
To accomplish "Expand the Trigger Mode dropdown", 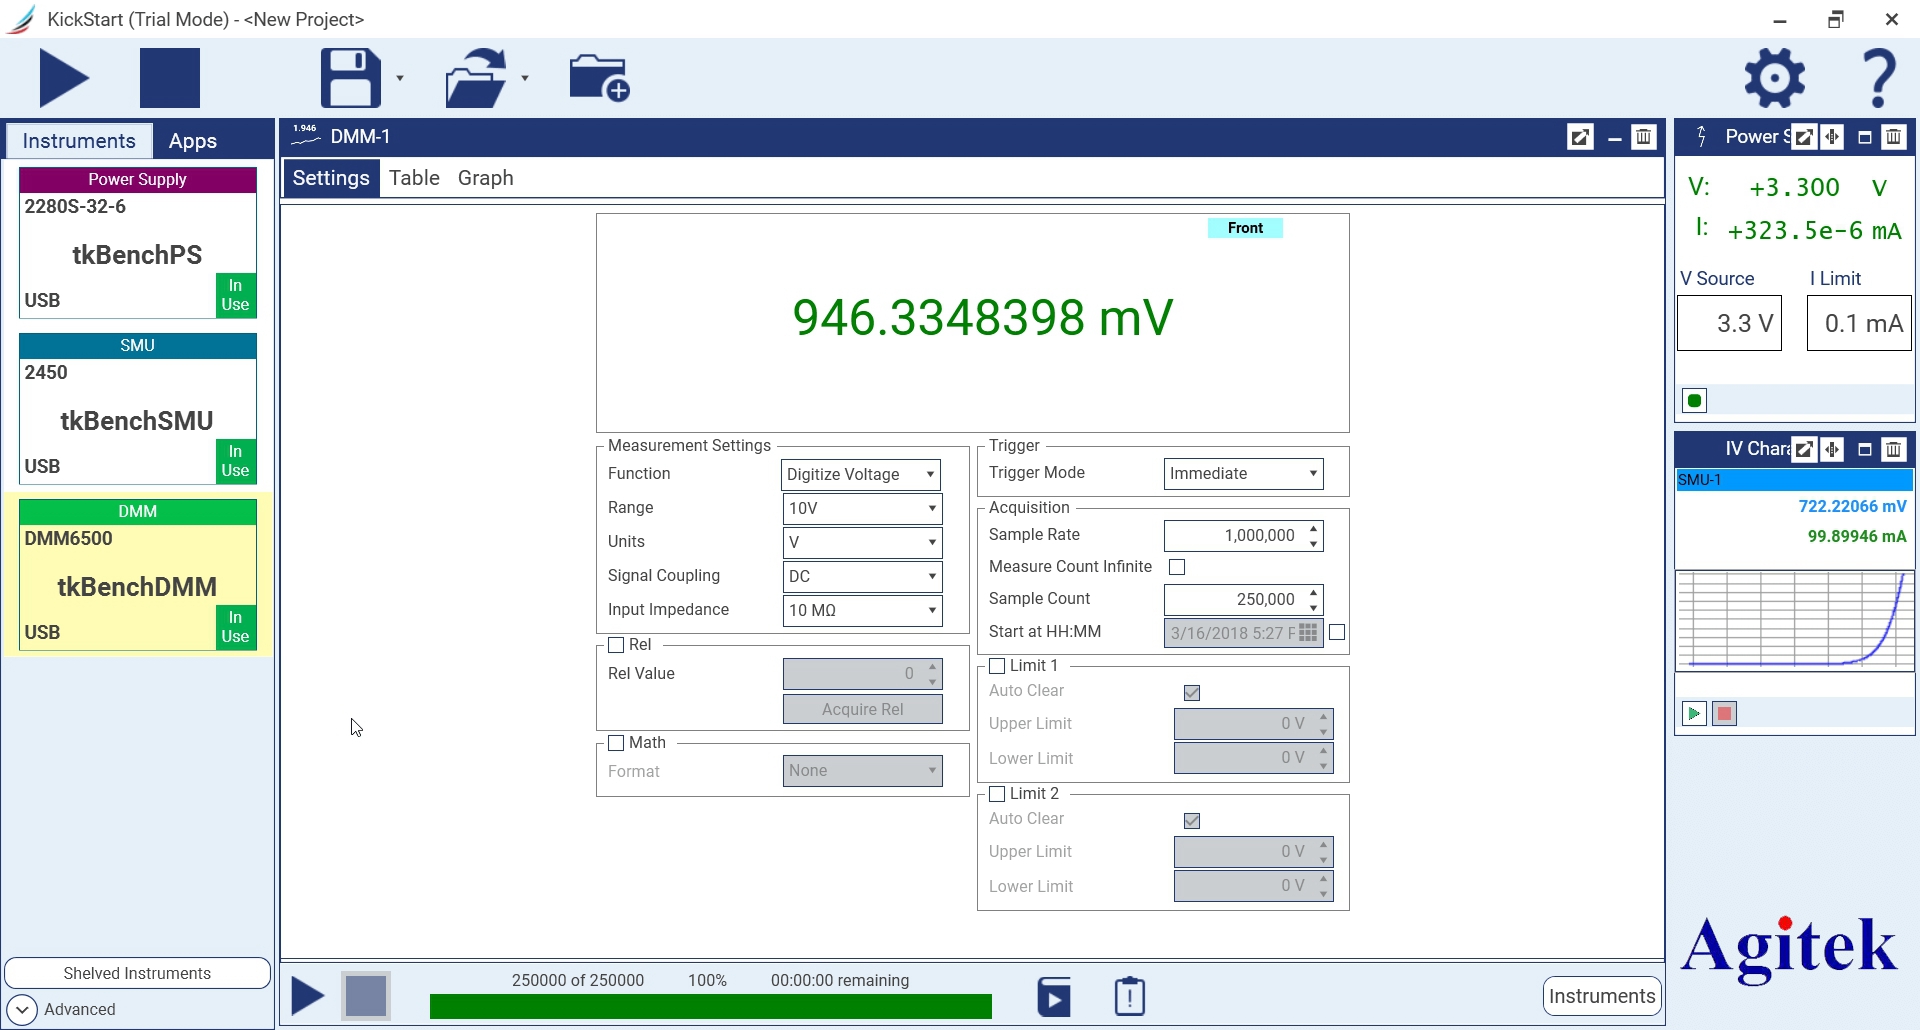I will point(1243,474).
